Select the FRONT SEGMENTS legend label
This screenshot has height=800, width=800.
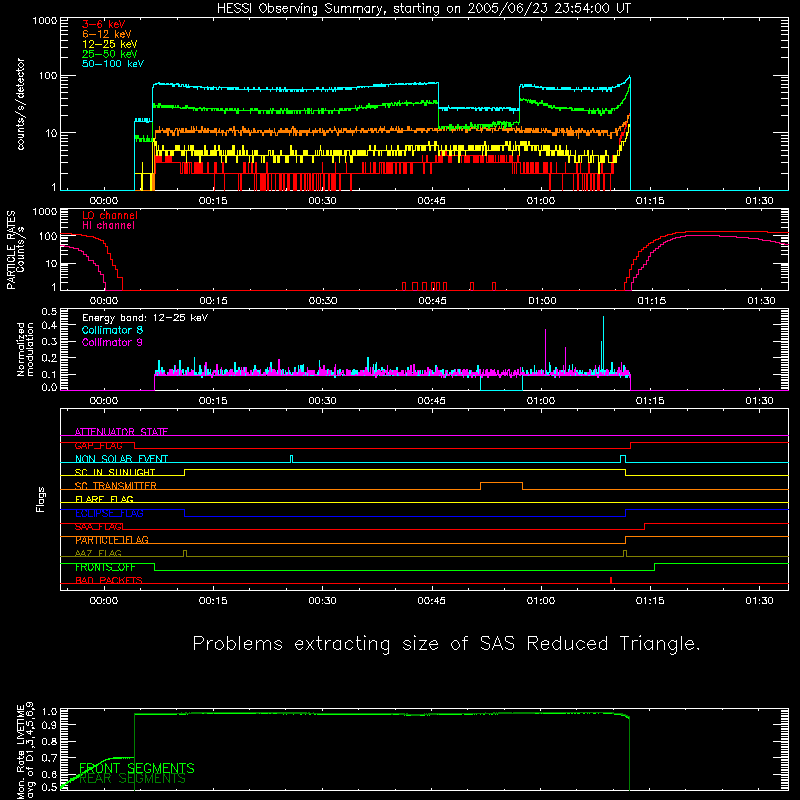(137, 768)
